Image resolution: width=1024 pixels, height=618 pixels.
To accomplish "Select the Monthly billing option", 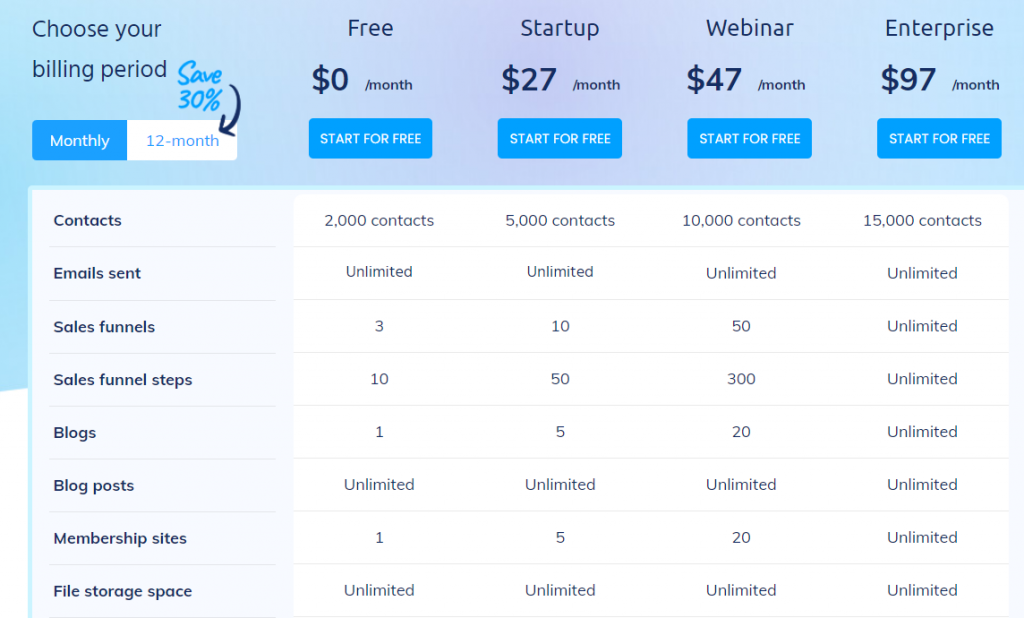I will [80, 140].
